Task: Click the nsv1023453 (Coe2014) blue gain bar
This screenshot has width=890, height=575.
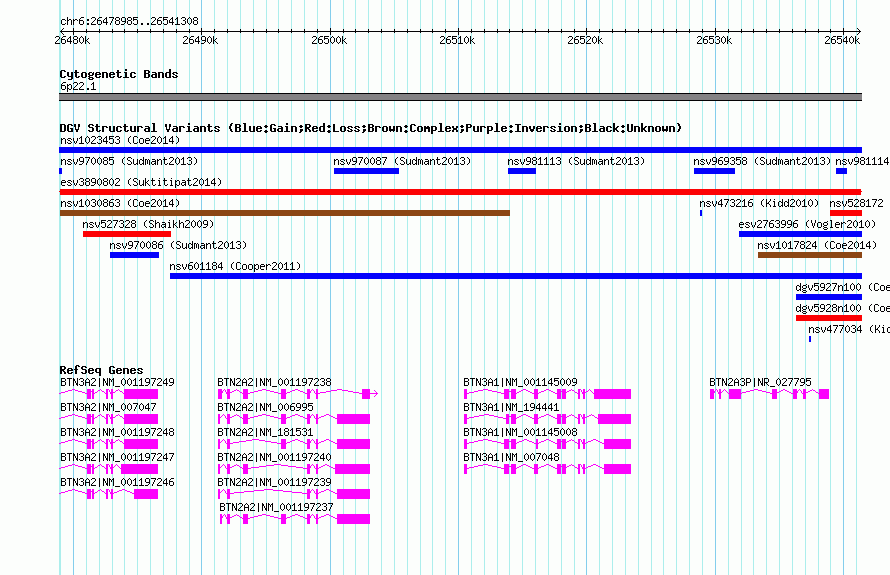Action: pos(460,150)
